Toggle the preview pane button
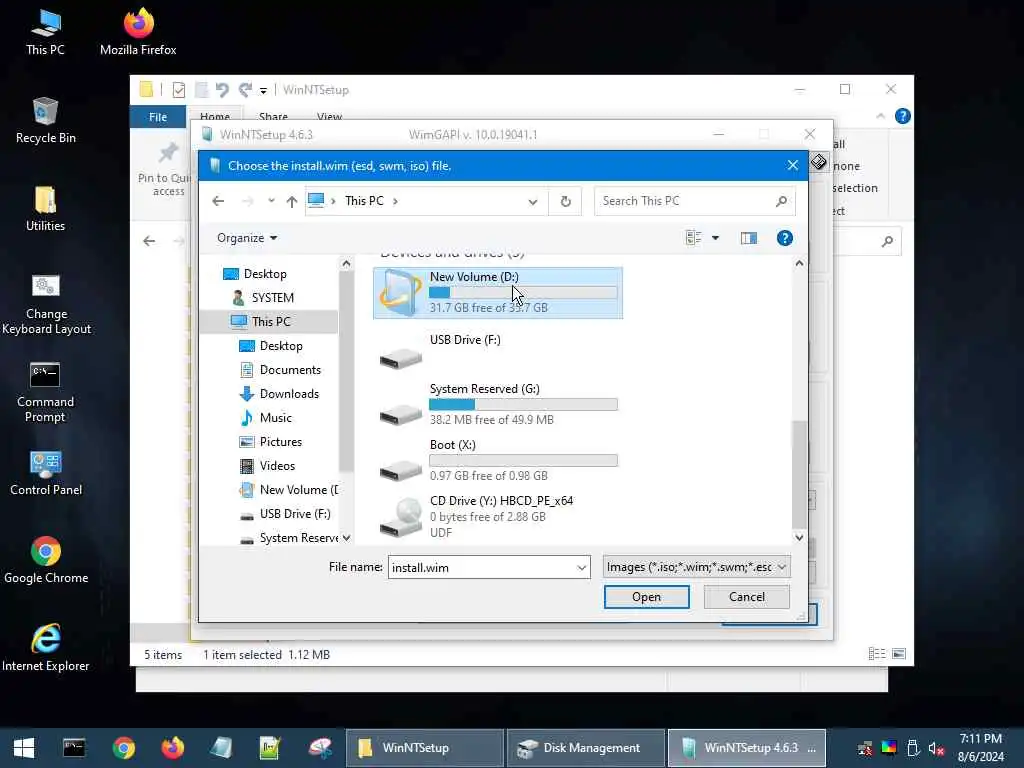 click(749, 238)
